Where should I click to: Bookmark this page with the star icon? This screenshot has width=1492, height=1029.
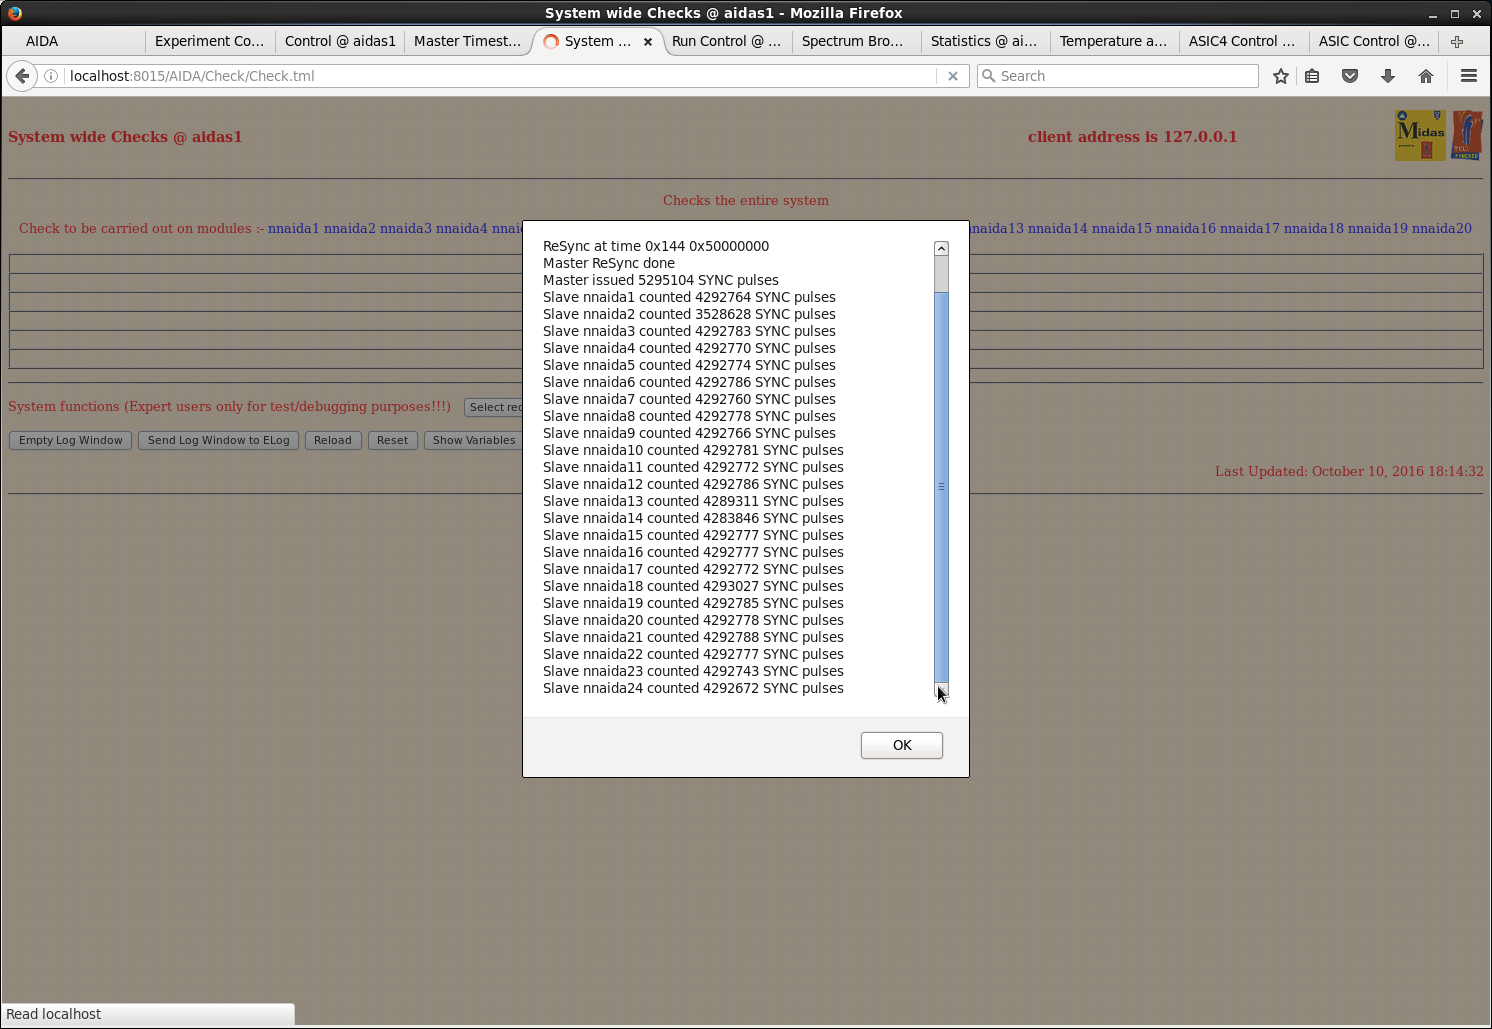1280,76
